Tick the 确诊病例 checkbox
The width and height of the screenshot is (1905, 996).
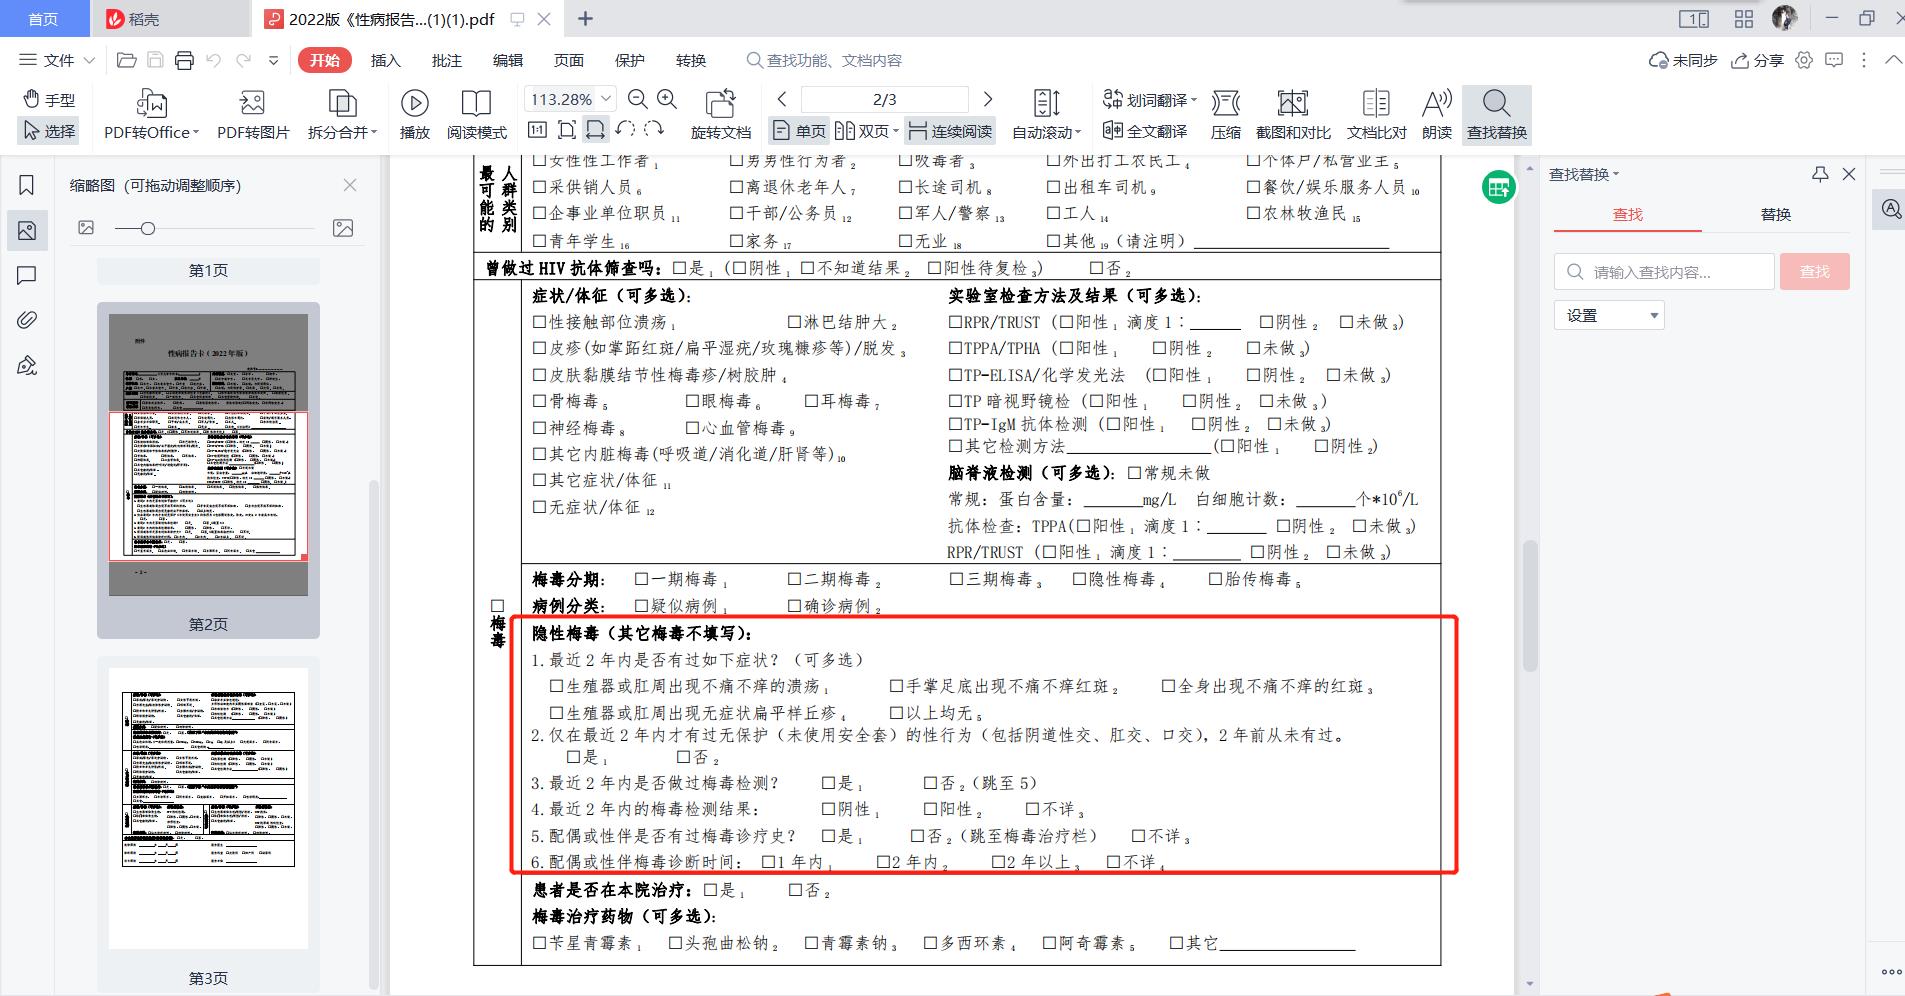pyautogui.click(x=794, y=606)
